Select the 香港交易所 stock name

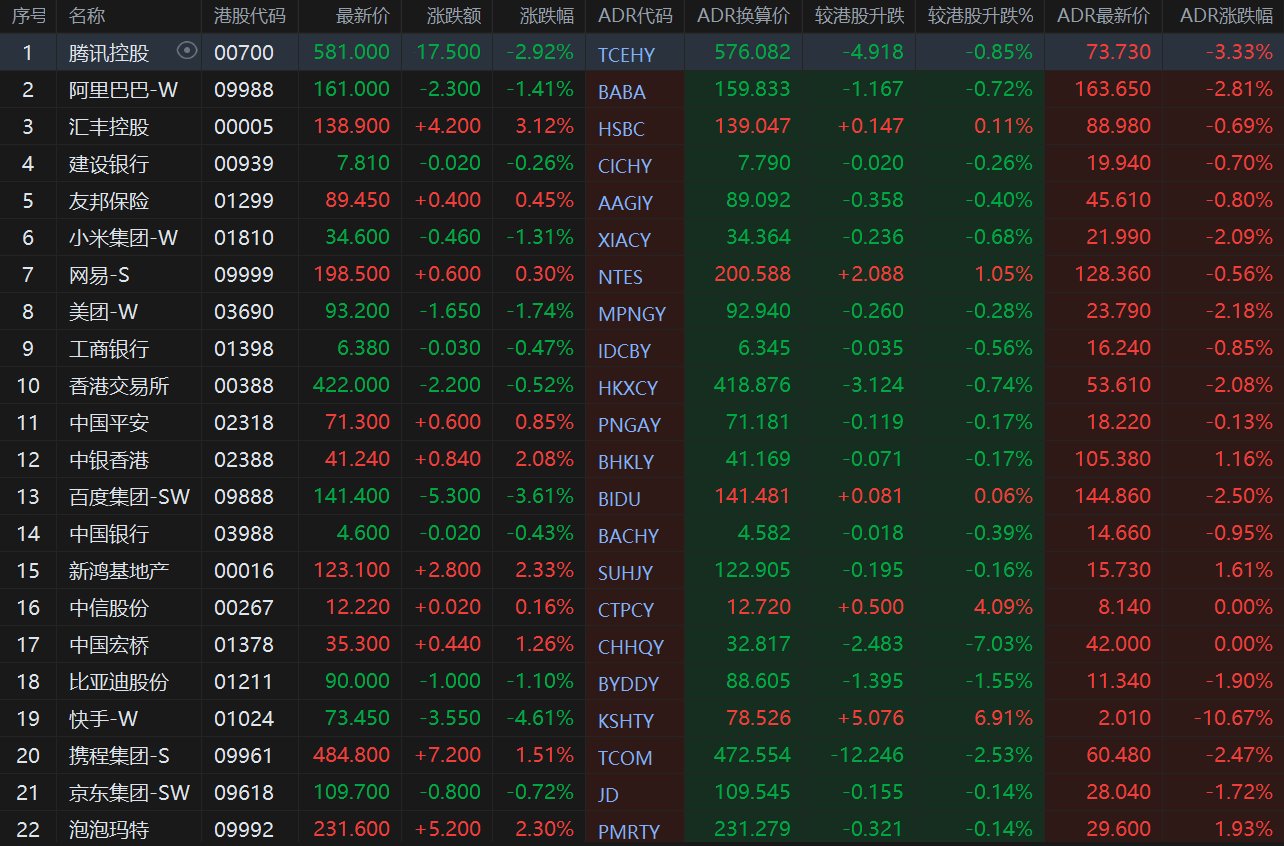pos(119,386)
